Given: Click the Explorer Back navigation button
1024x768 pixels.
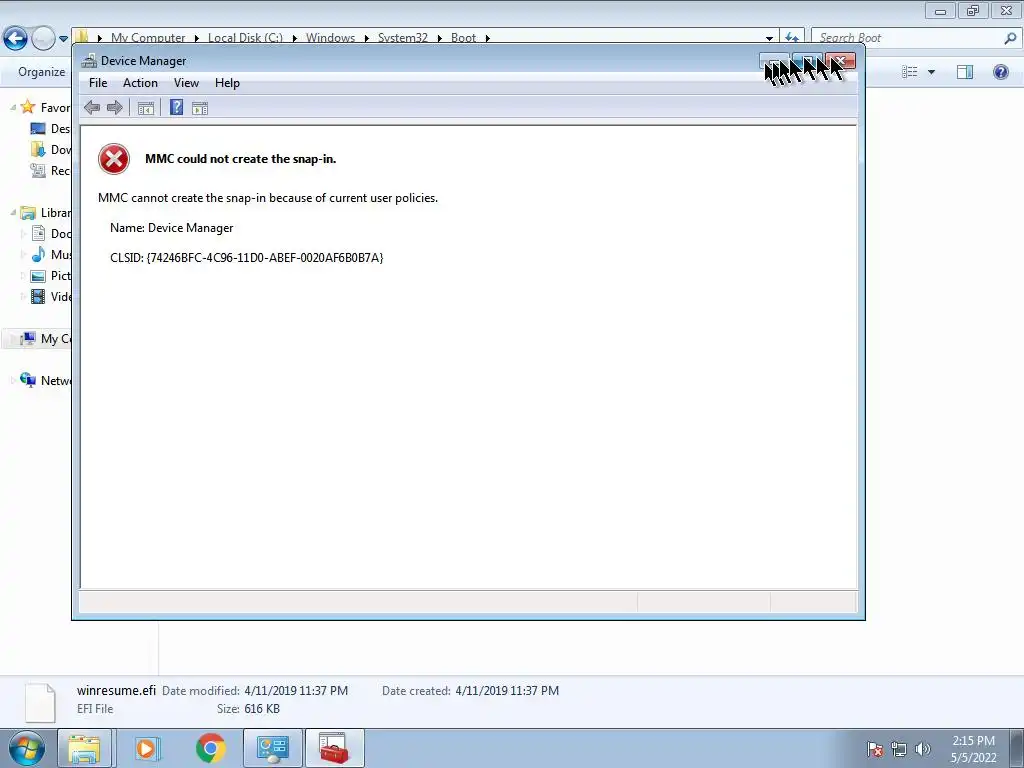Looking at the screenshot, I should (16, 39).
